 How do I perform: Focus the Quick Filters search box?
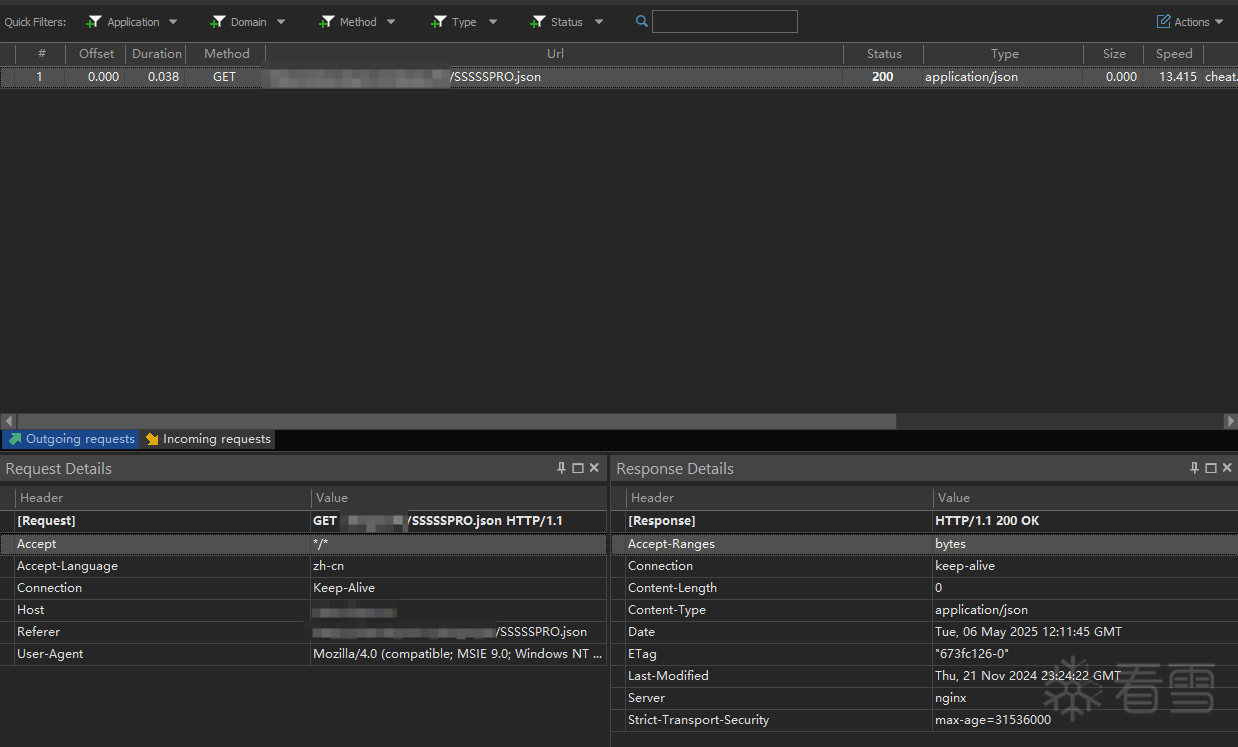tap(725, 21)
